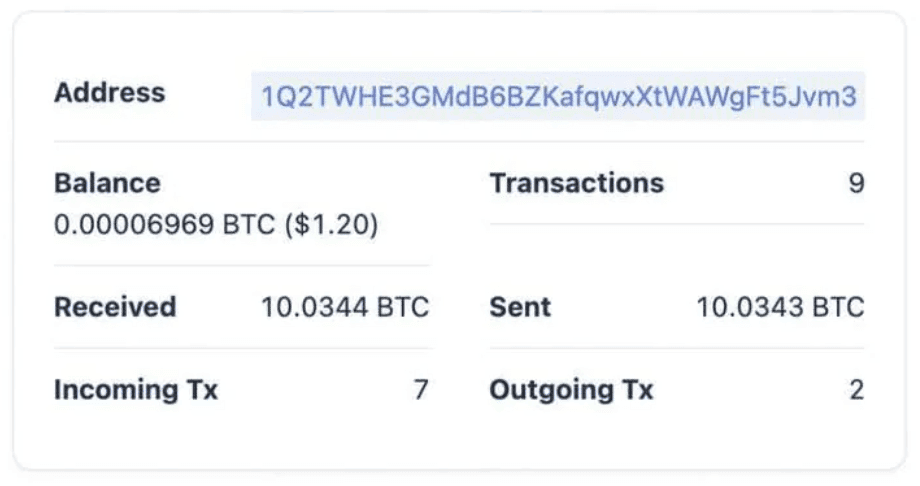Click the Received label

pos(115,307)
